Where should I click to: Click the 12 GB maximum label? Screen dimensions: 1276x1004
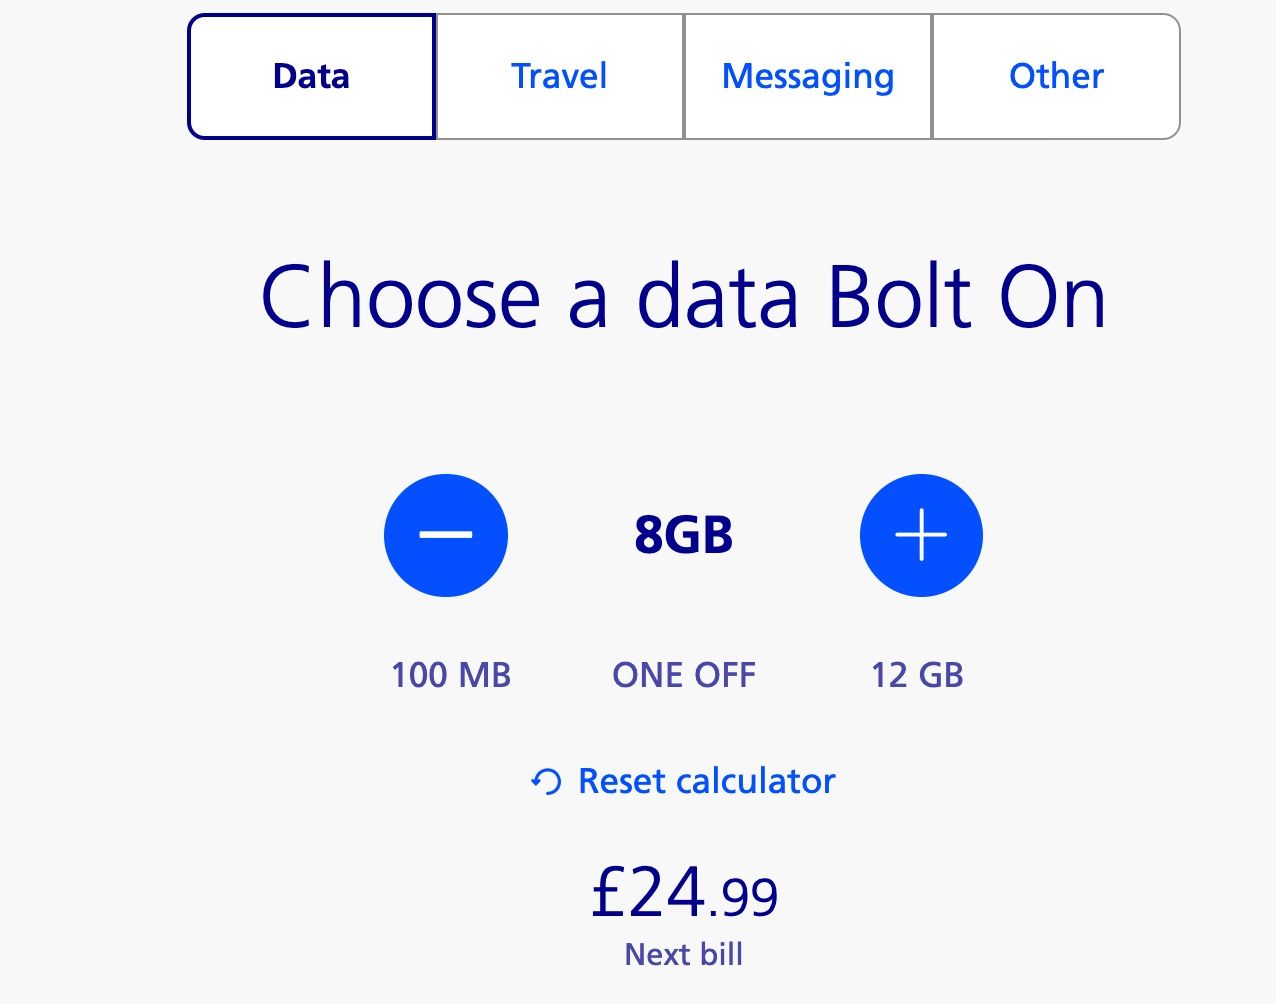917,675
